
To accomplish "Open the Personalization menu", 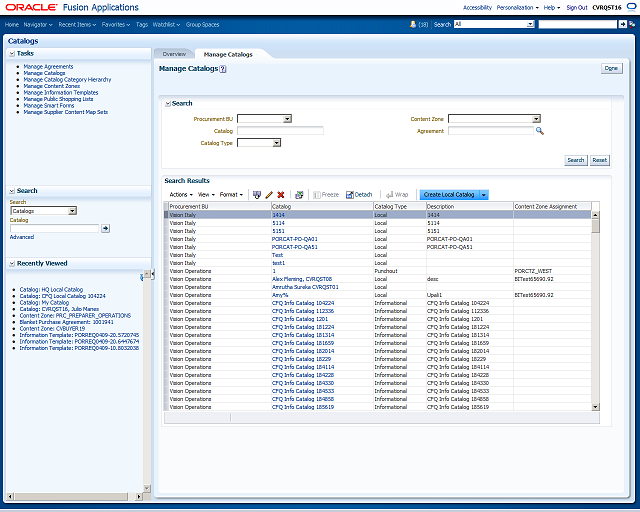I will click(517, 7).
